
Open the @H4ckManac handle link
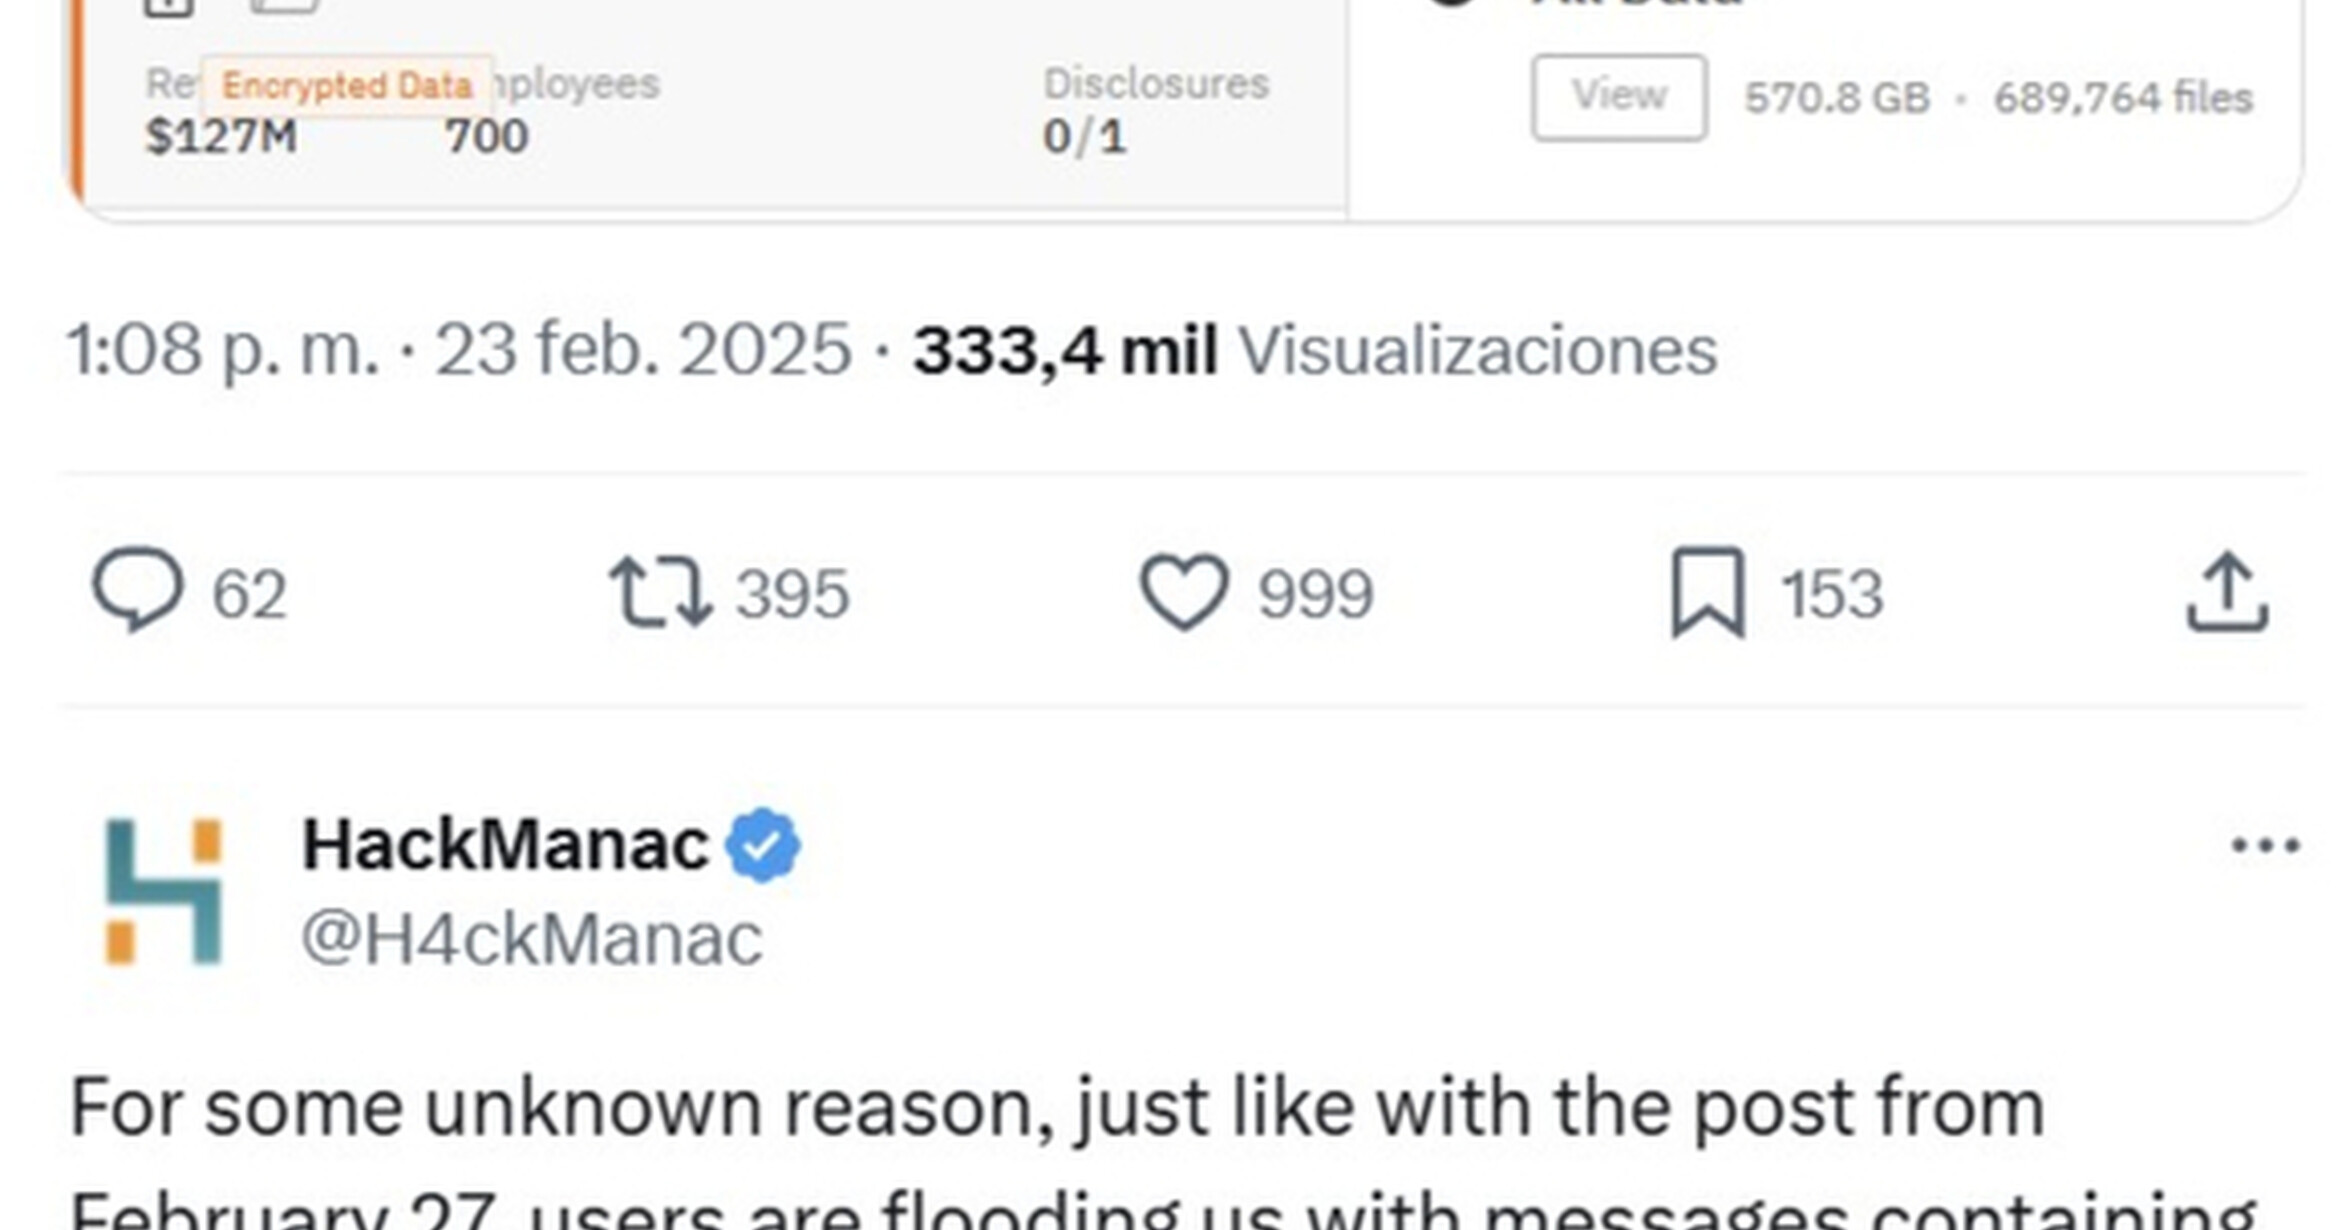coord(532,940)
